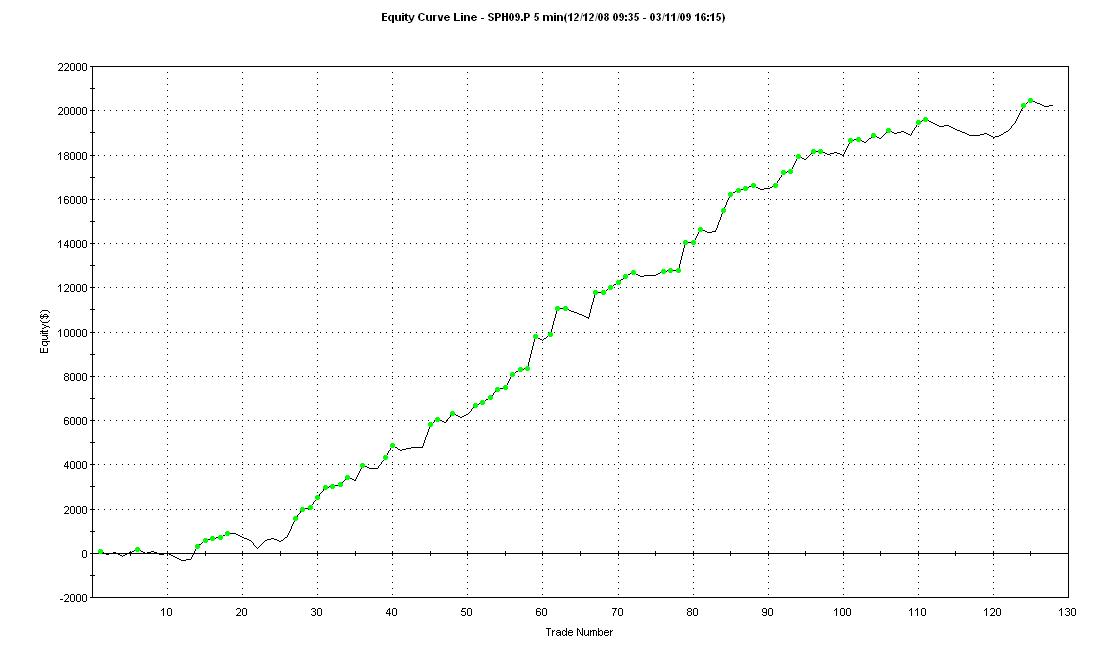This screenshot has width=1118, height=646.
Task: Select trade number 20 on the x-axis
Action: (x=242, y=612)
